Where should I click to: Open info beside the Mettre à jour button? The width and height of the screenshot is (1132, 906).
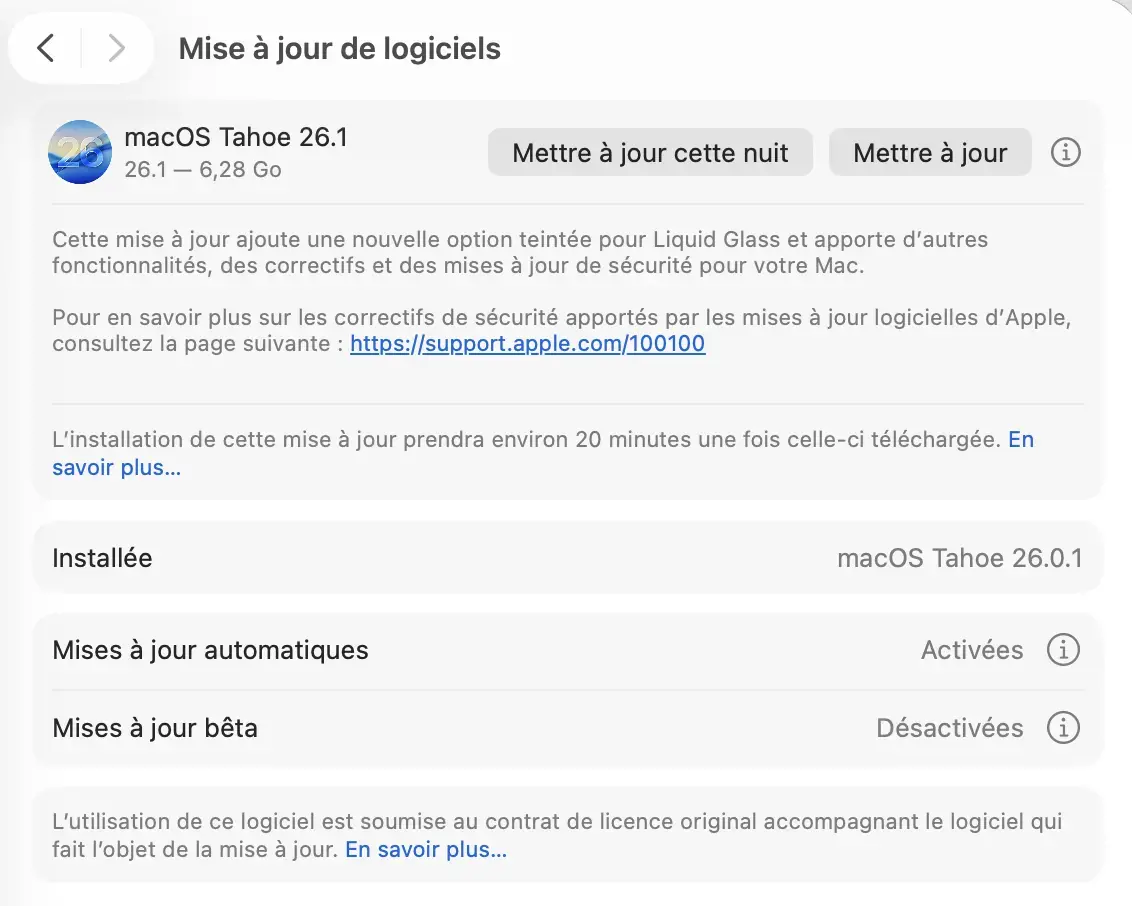1065,152
